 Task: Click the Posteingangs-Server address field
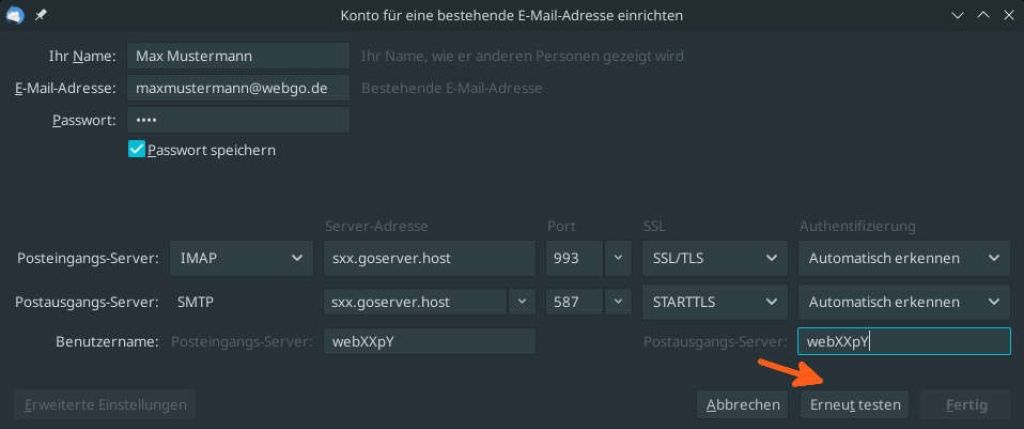click(429, 258)
